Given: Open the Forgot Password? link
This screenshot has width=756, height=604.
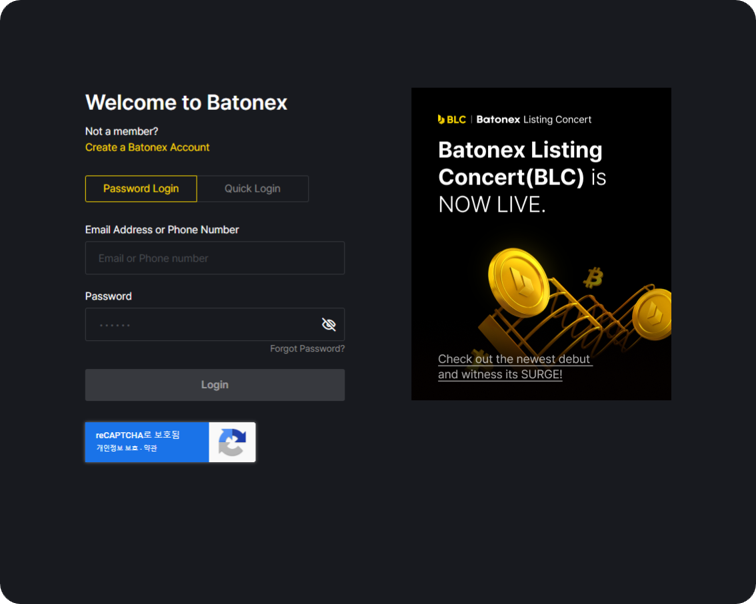Looking at the screenshot, I should point(307,349).
